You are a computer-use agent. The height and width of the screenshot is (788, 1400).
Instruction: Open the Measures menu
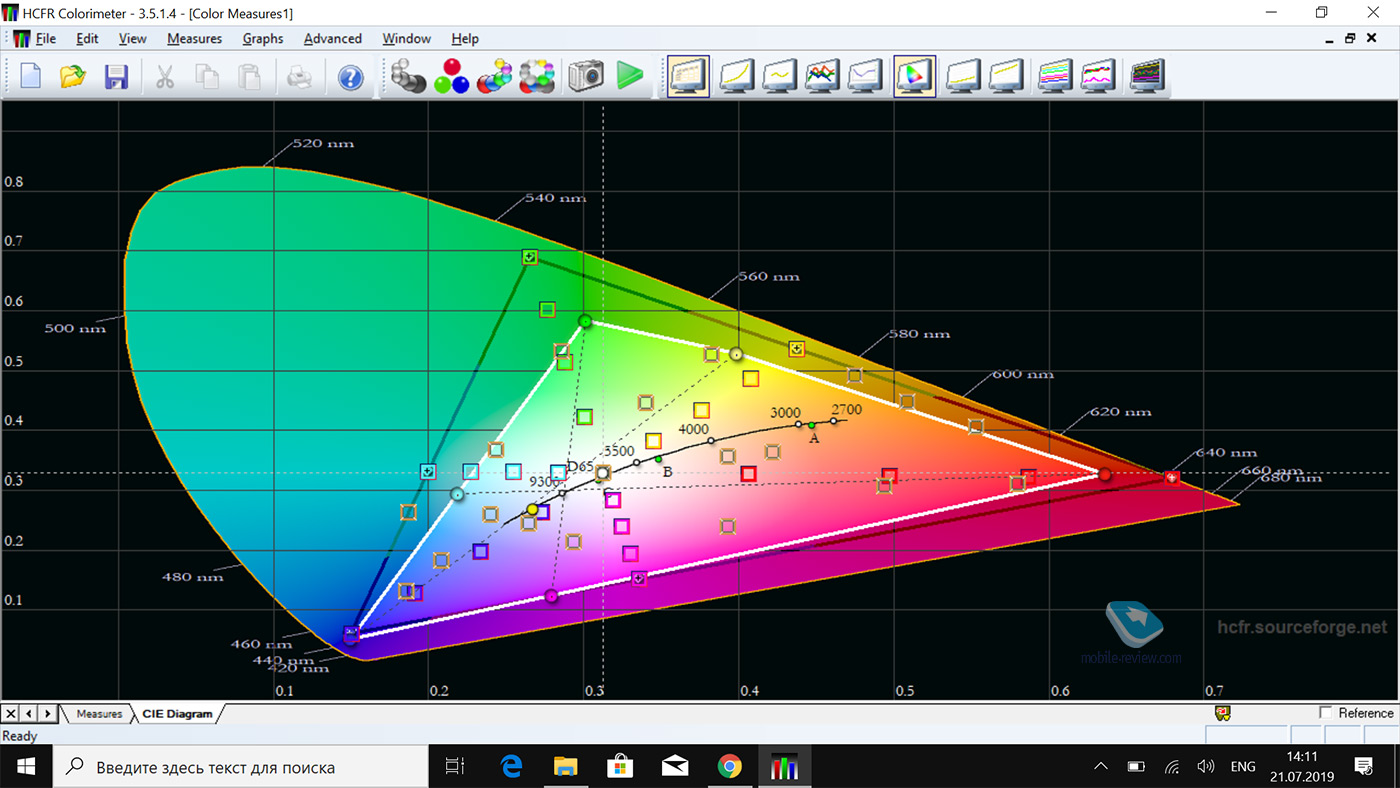[194, 39]
